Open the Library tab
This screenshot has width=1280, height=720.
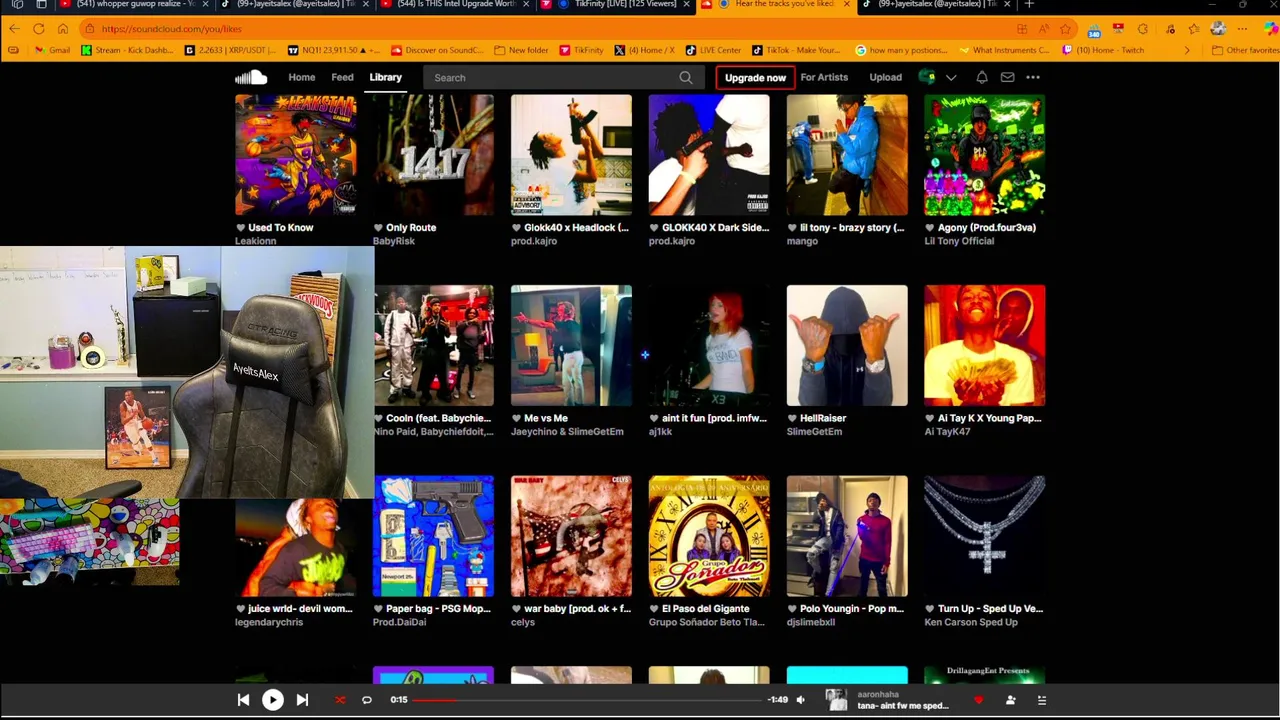(x=385, y=77)
